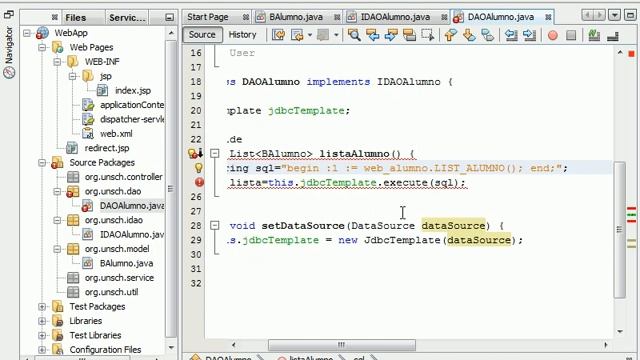Viewport: 640px width, 360px height.
Task: Switch the editor to Source view
Action: [202, 35]
